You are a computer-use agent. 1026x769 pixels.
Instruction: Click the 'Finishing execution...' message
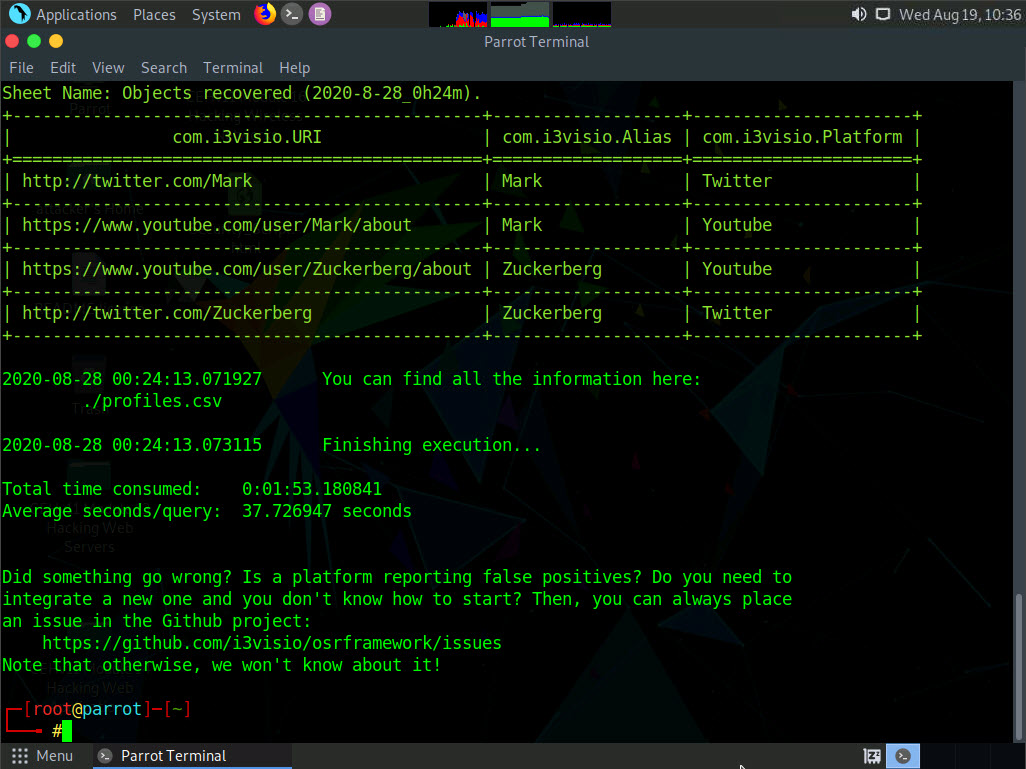(x=432, y=445)
